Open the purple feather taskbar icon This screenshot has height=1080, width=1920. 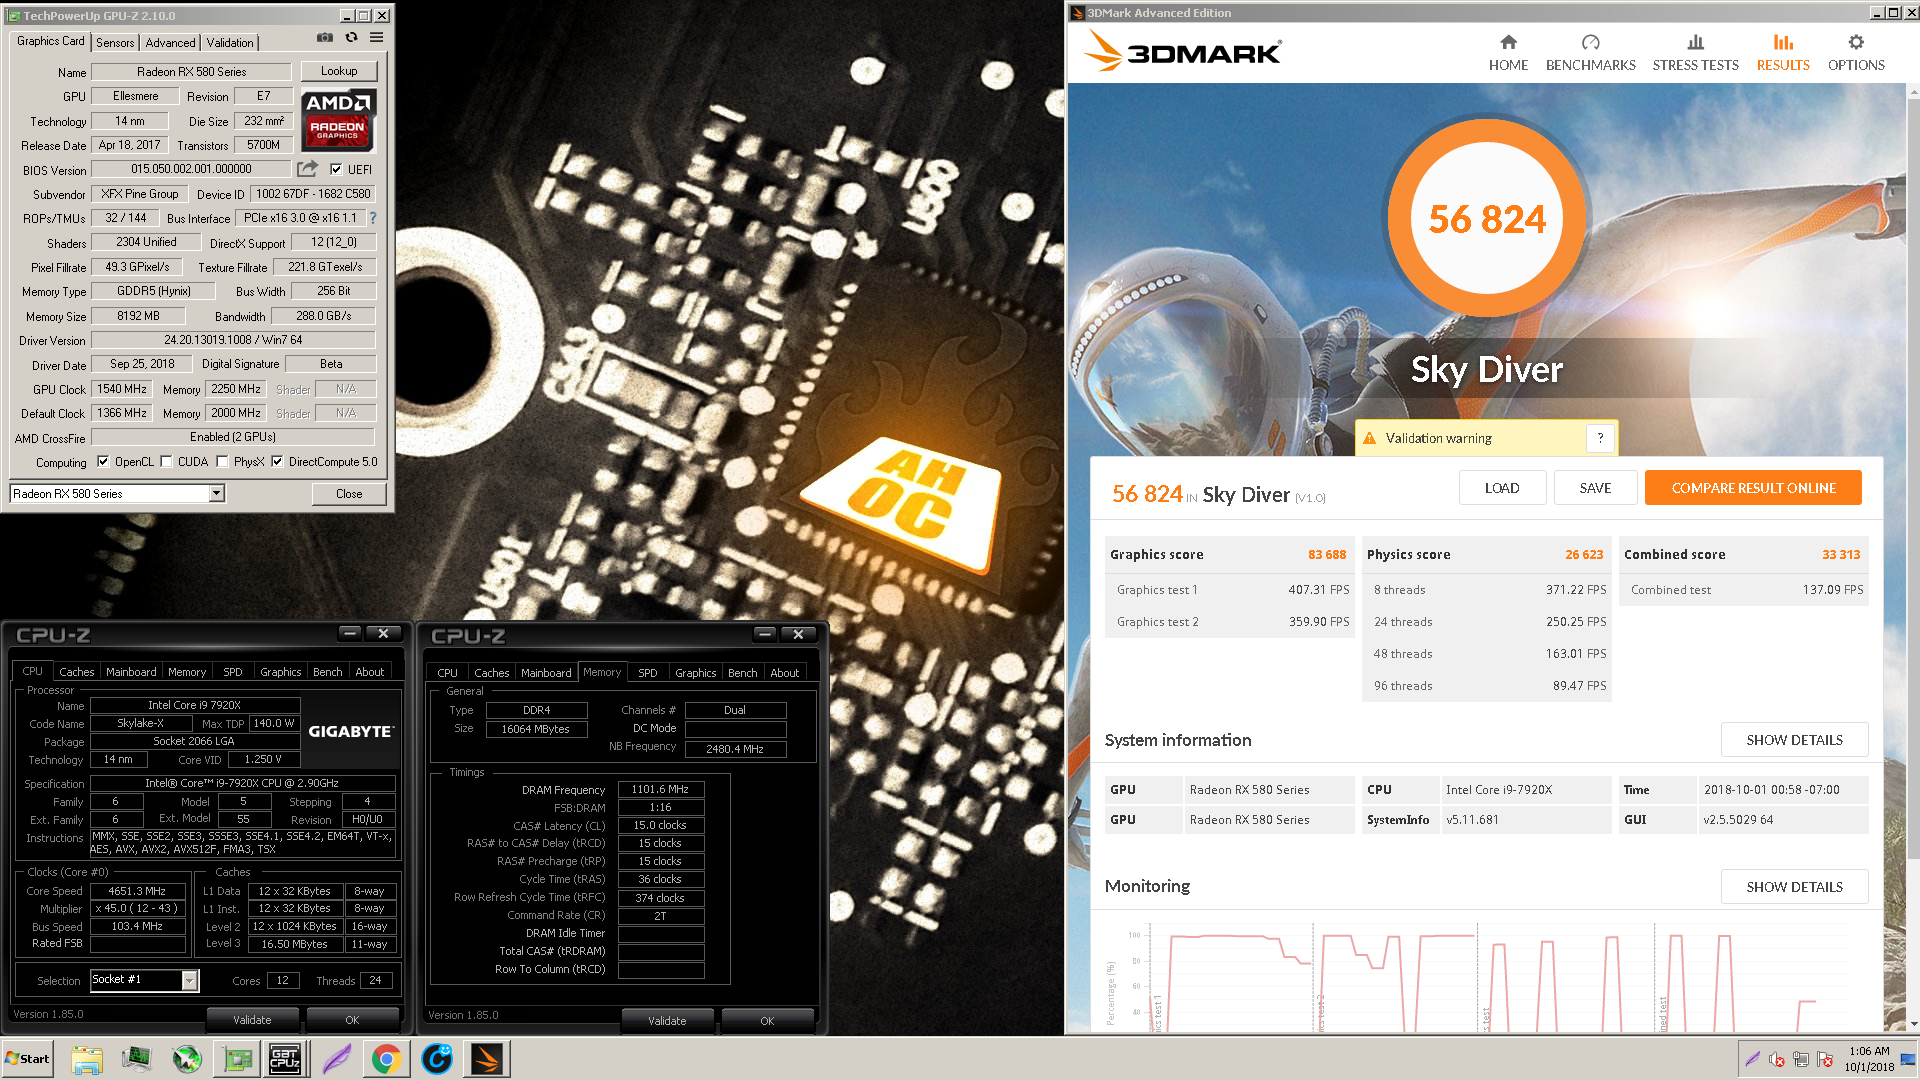point(337,1059)
